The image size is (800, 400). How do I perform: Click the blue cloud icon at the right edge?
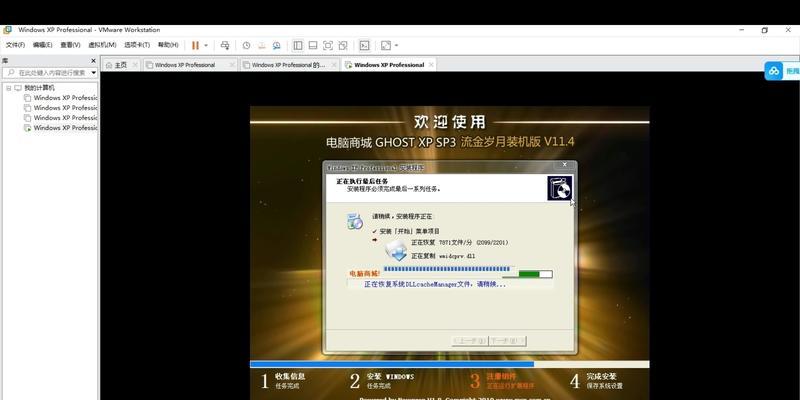click(x=773, y=71)
